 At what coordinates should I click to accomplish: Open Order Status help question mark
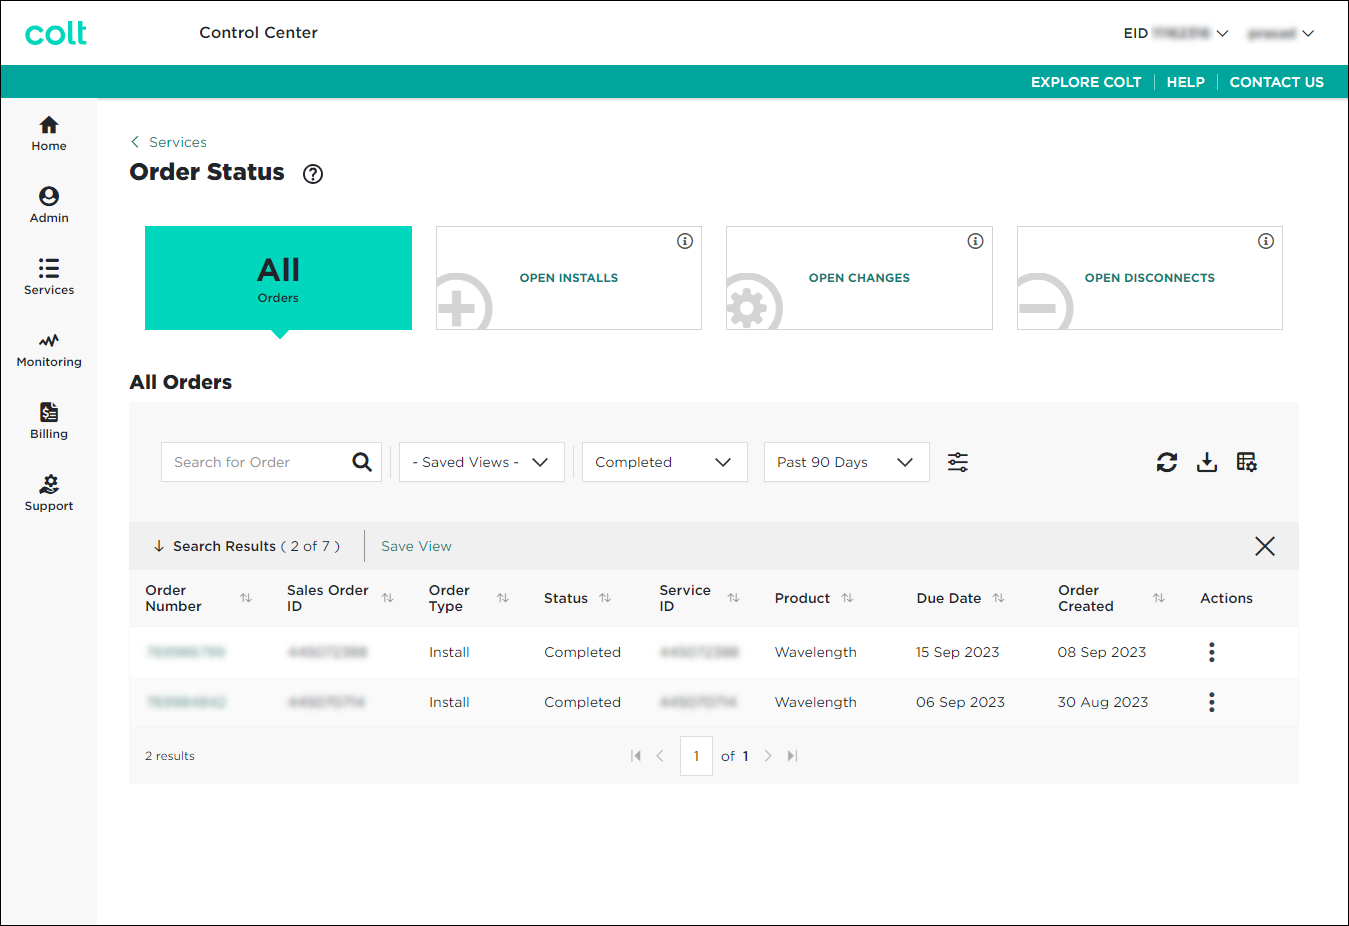coord(313,174)
